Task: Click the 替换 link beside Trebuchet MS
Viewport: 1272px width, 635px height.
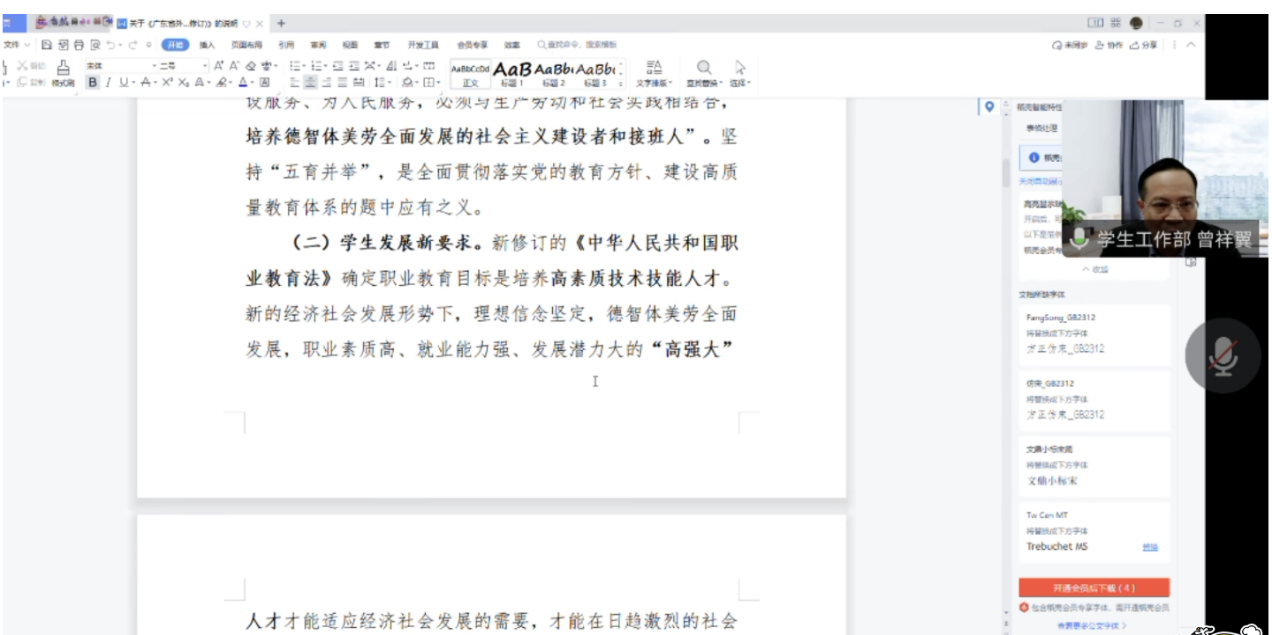Action: coord(1151,547)
